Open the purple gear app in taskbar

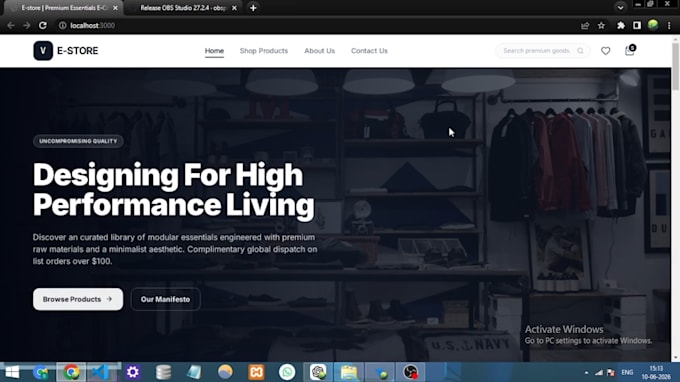133,372
